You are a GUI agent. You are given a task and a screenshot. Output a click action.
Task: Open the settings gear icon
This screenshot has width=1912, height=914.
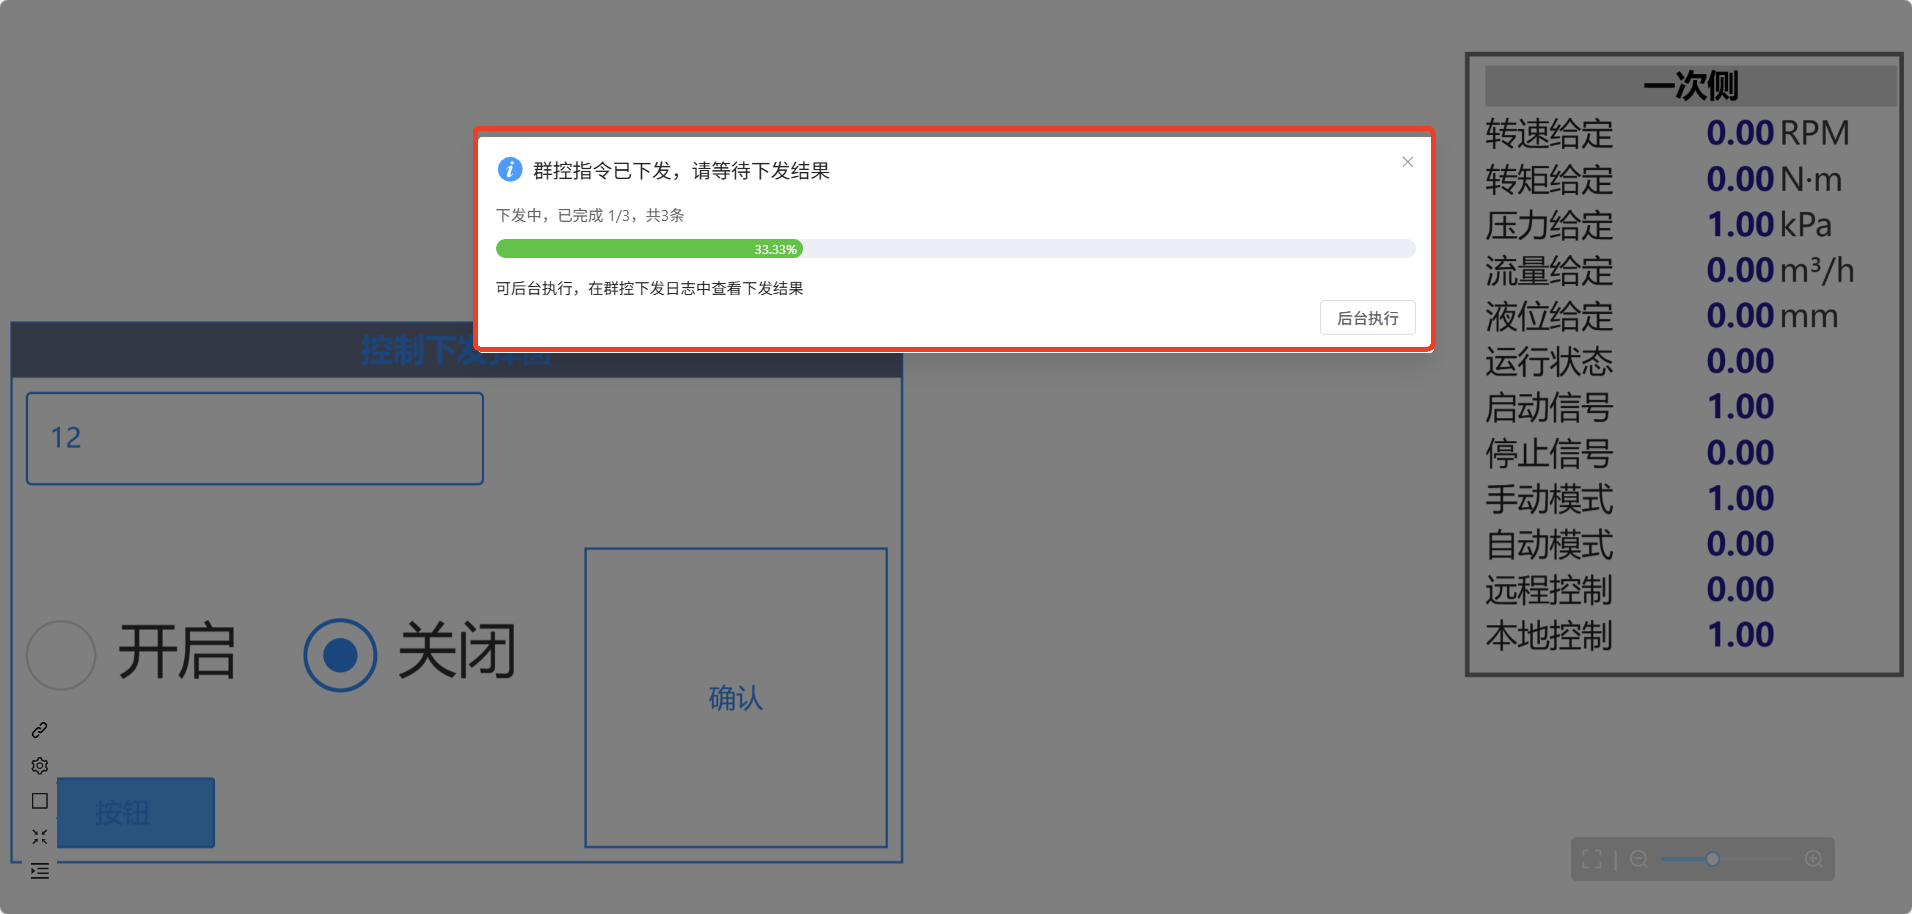pyautogui.click(x=40, y=766)
